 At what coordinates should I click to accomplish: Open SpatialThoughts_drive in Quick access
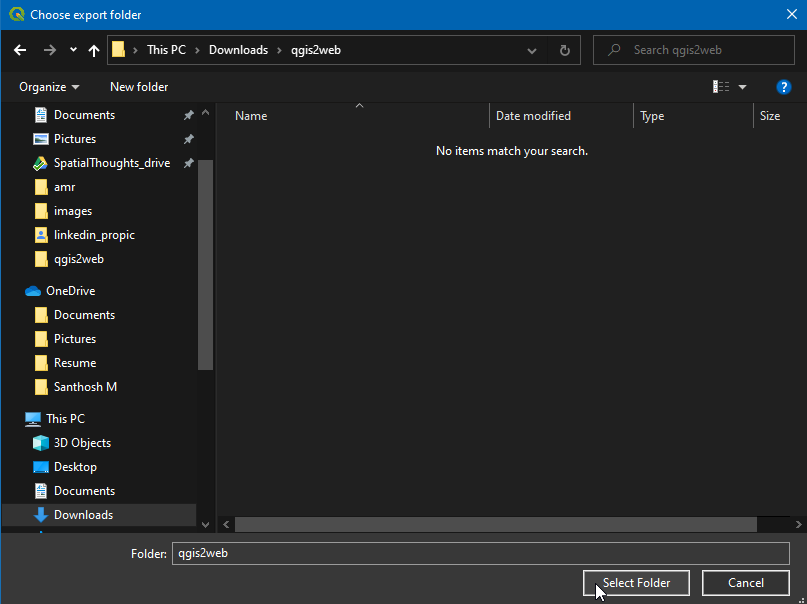[x=111, y=163]
